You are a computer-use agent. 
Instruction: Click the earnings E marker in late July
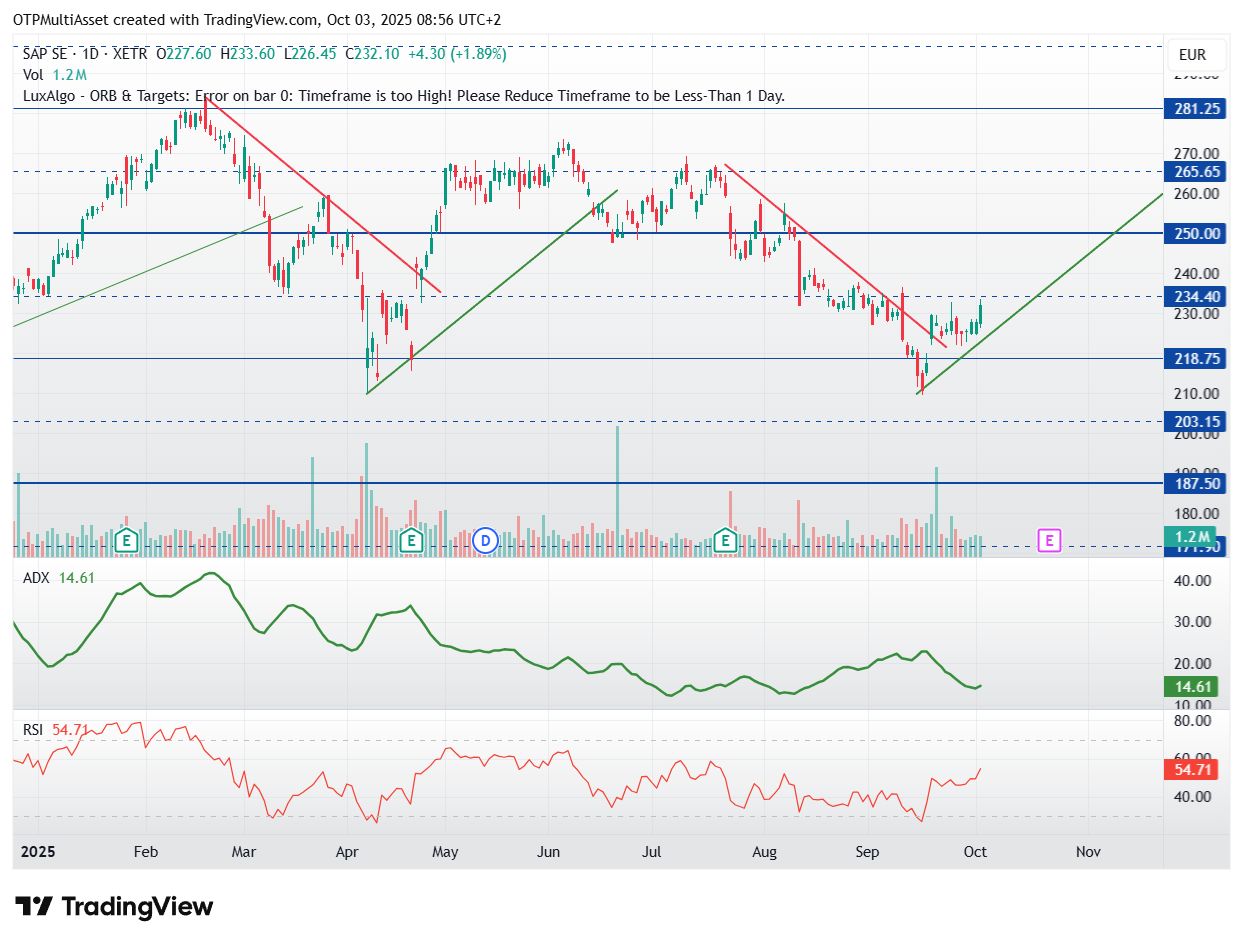coord(726,541)
